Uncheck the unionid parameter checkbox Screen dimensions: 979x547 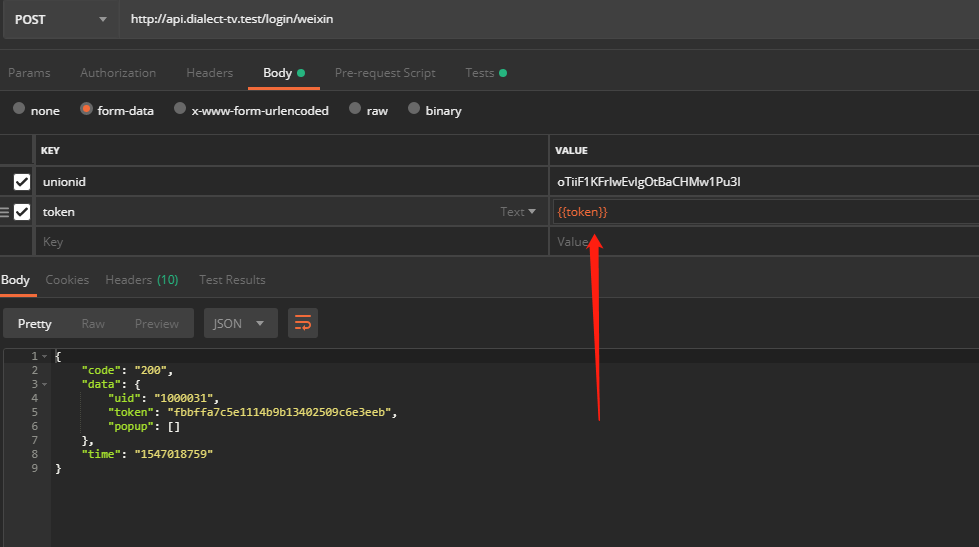coord(22,182)
